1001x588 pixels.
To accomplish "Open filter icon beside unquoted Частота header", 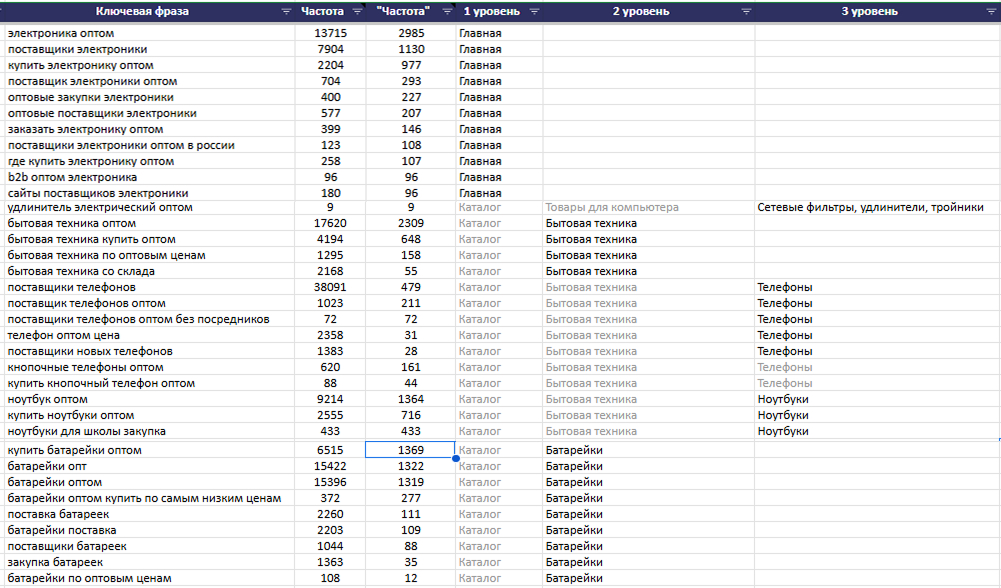I will 356,12.
